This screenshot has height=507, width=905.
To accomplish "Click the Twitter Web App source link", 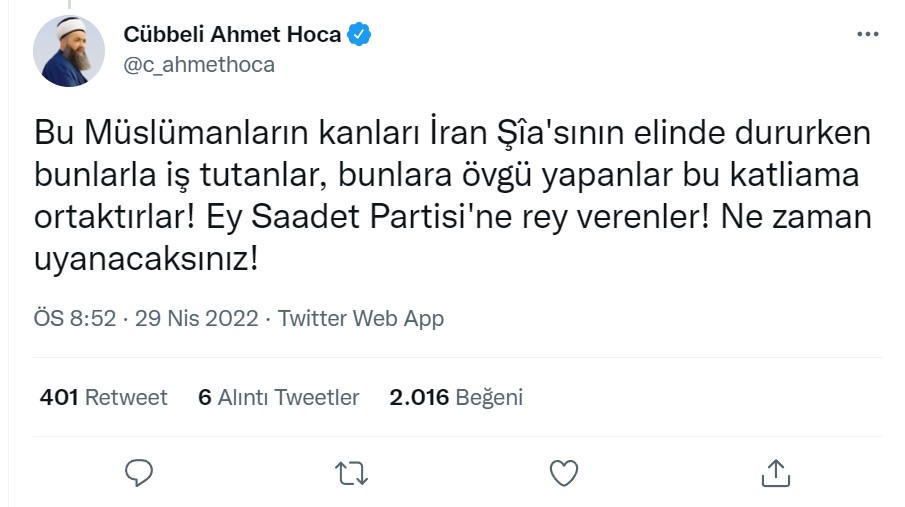I will click(360, 319).
